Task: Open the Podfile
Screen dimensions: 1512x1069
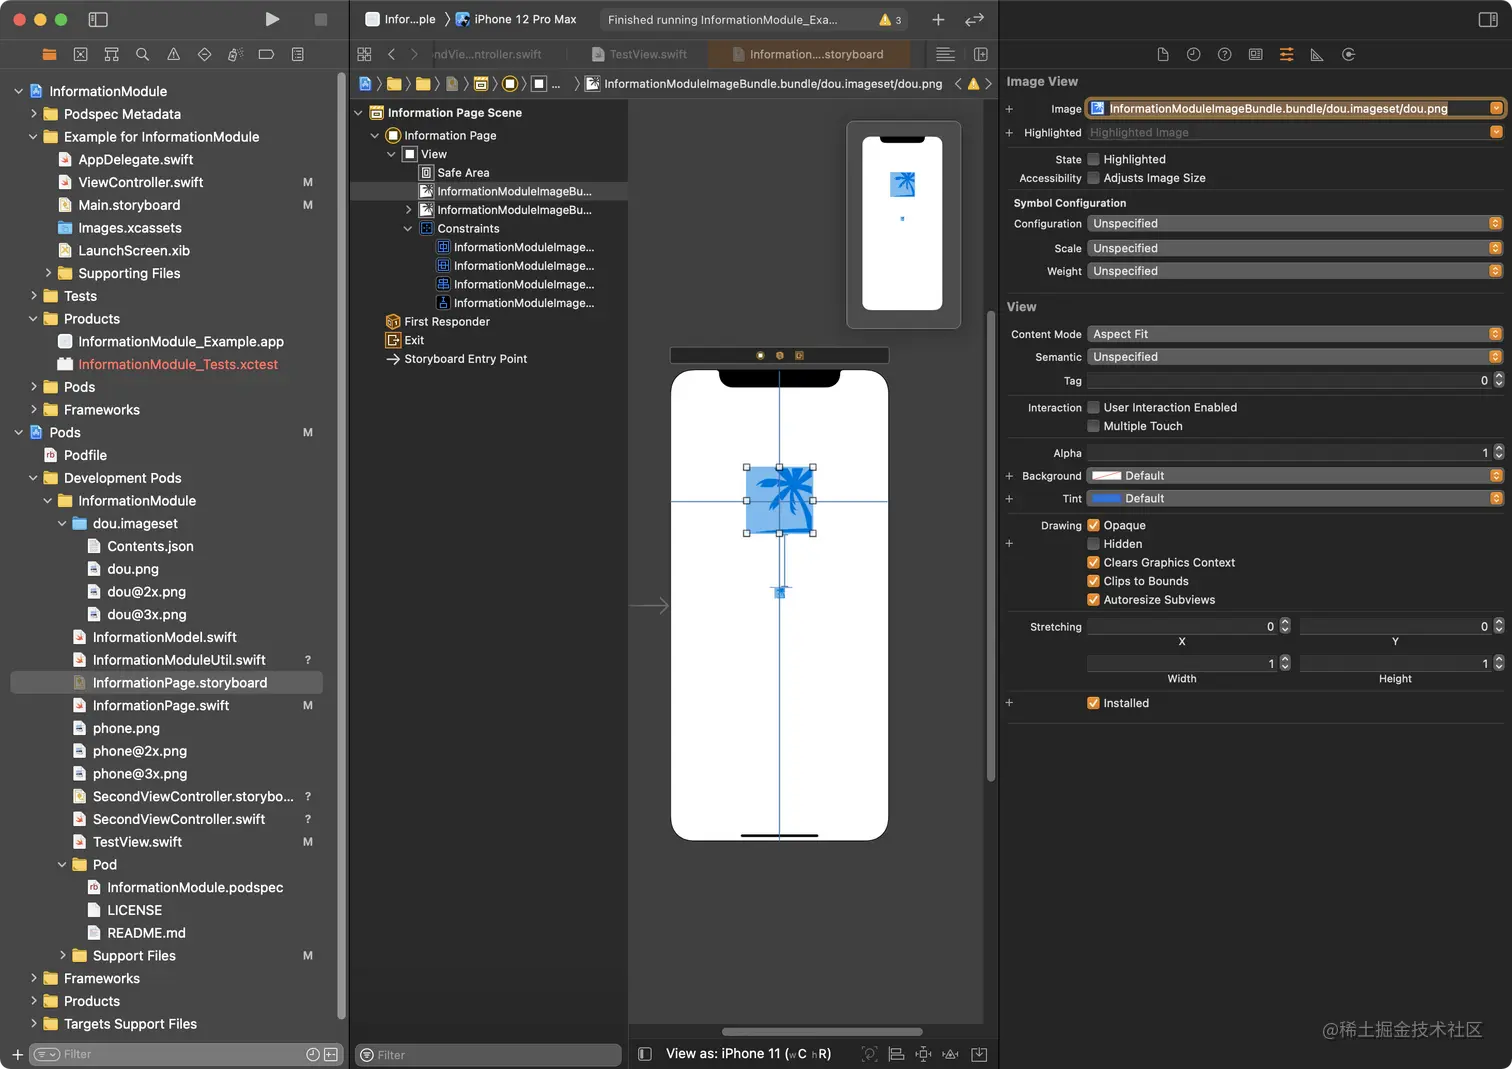Action: pos(85,455)
